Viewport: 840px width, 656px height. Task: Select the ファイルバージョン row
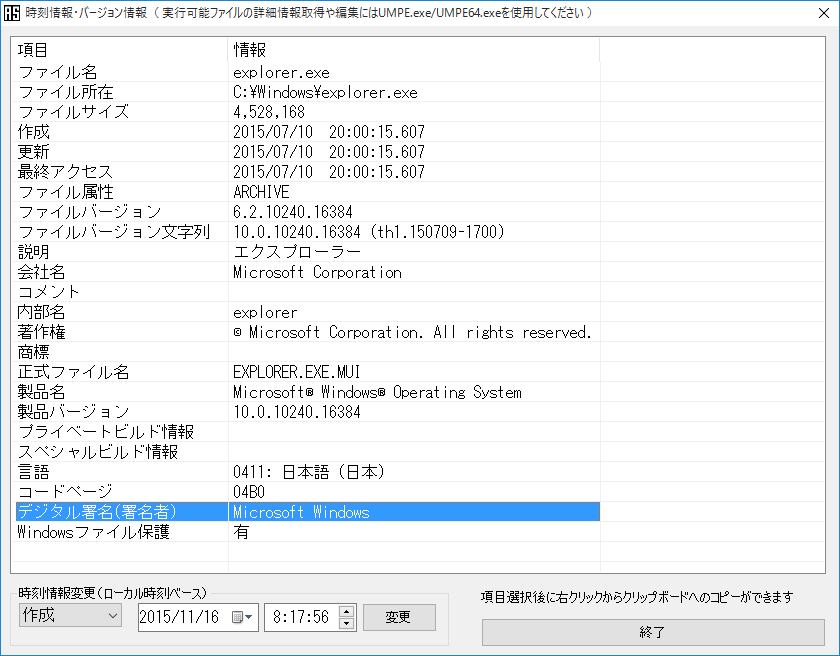point(308,212)
